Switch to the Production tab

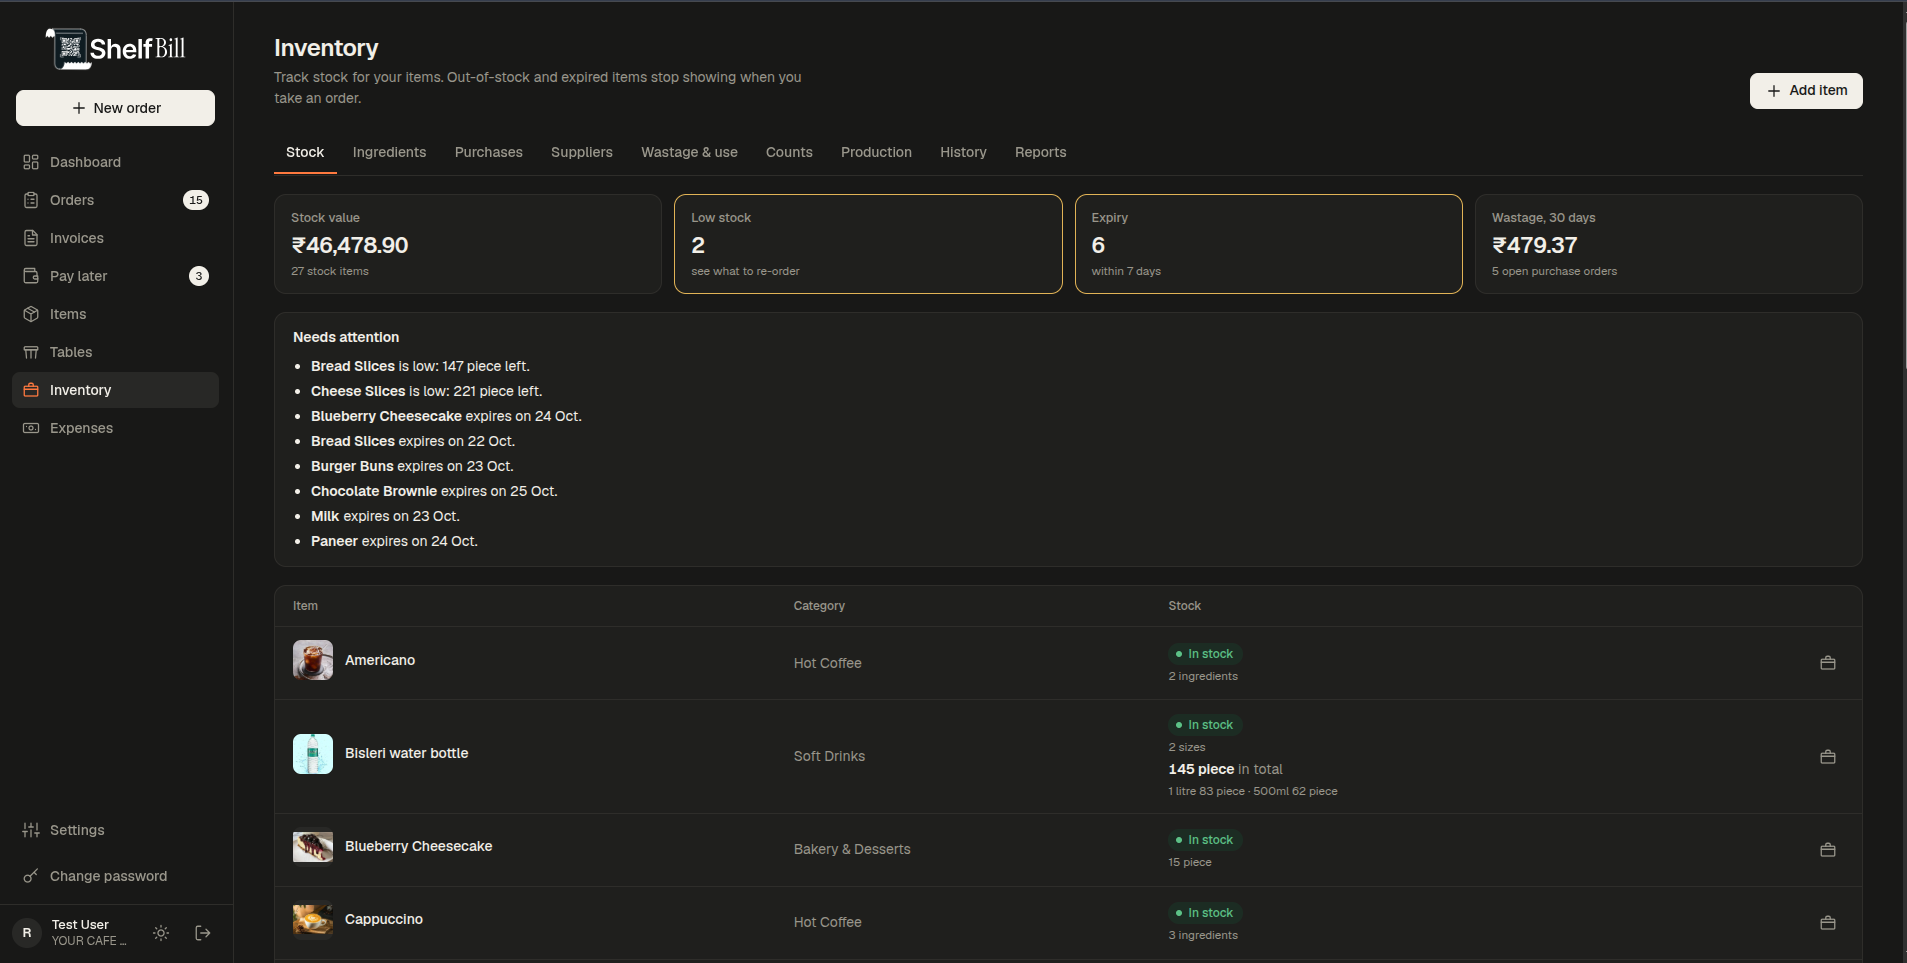pos(876,152)
